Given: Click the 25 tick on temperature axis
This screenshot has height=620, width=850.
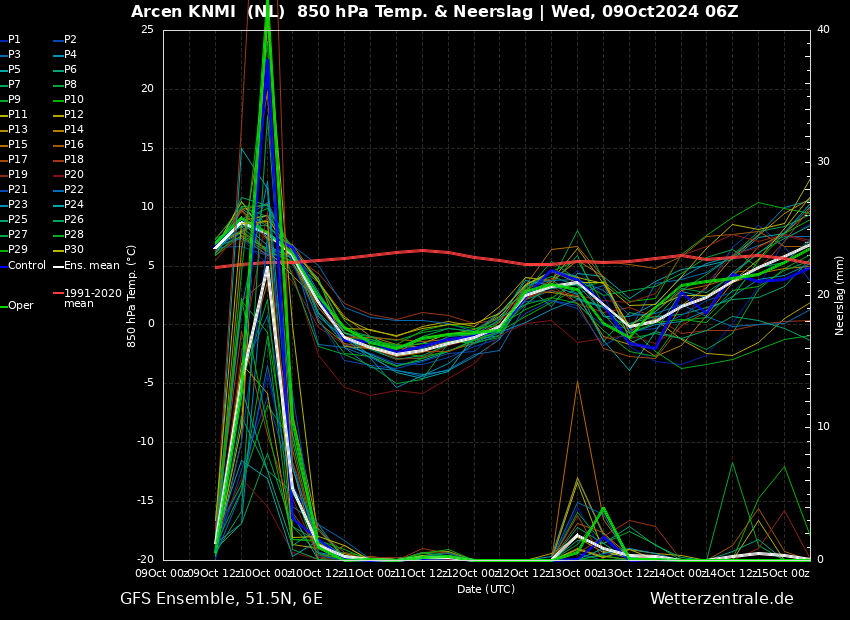Looking at the screenshot, I should point(147,29).
